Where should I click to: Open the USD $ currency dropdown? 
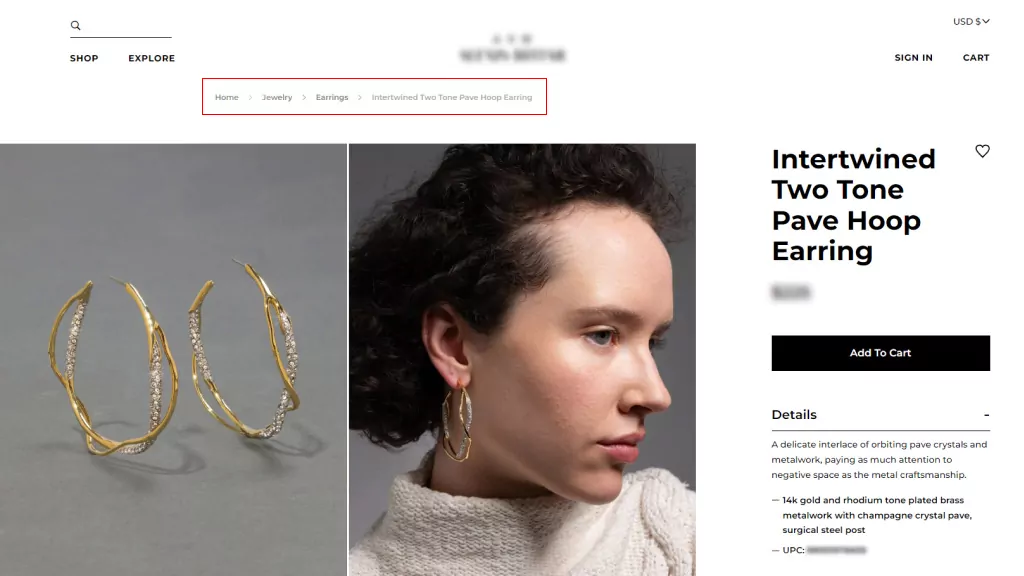(x=971, y=22)
